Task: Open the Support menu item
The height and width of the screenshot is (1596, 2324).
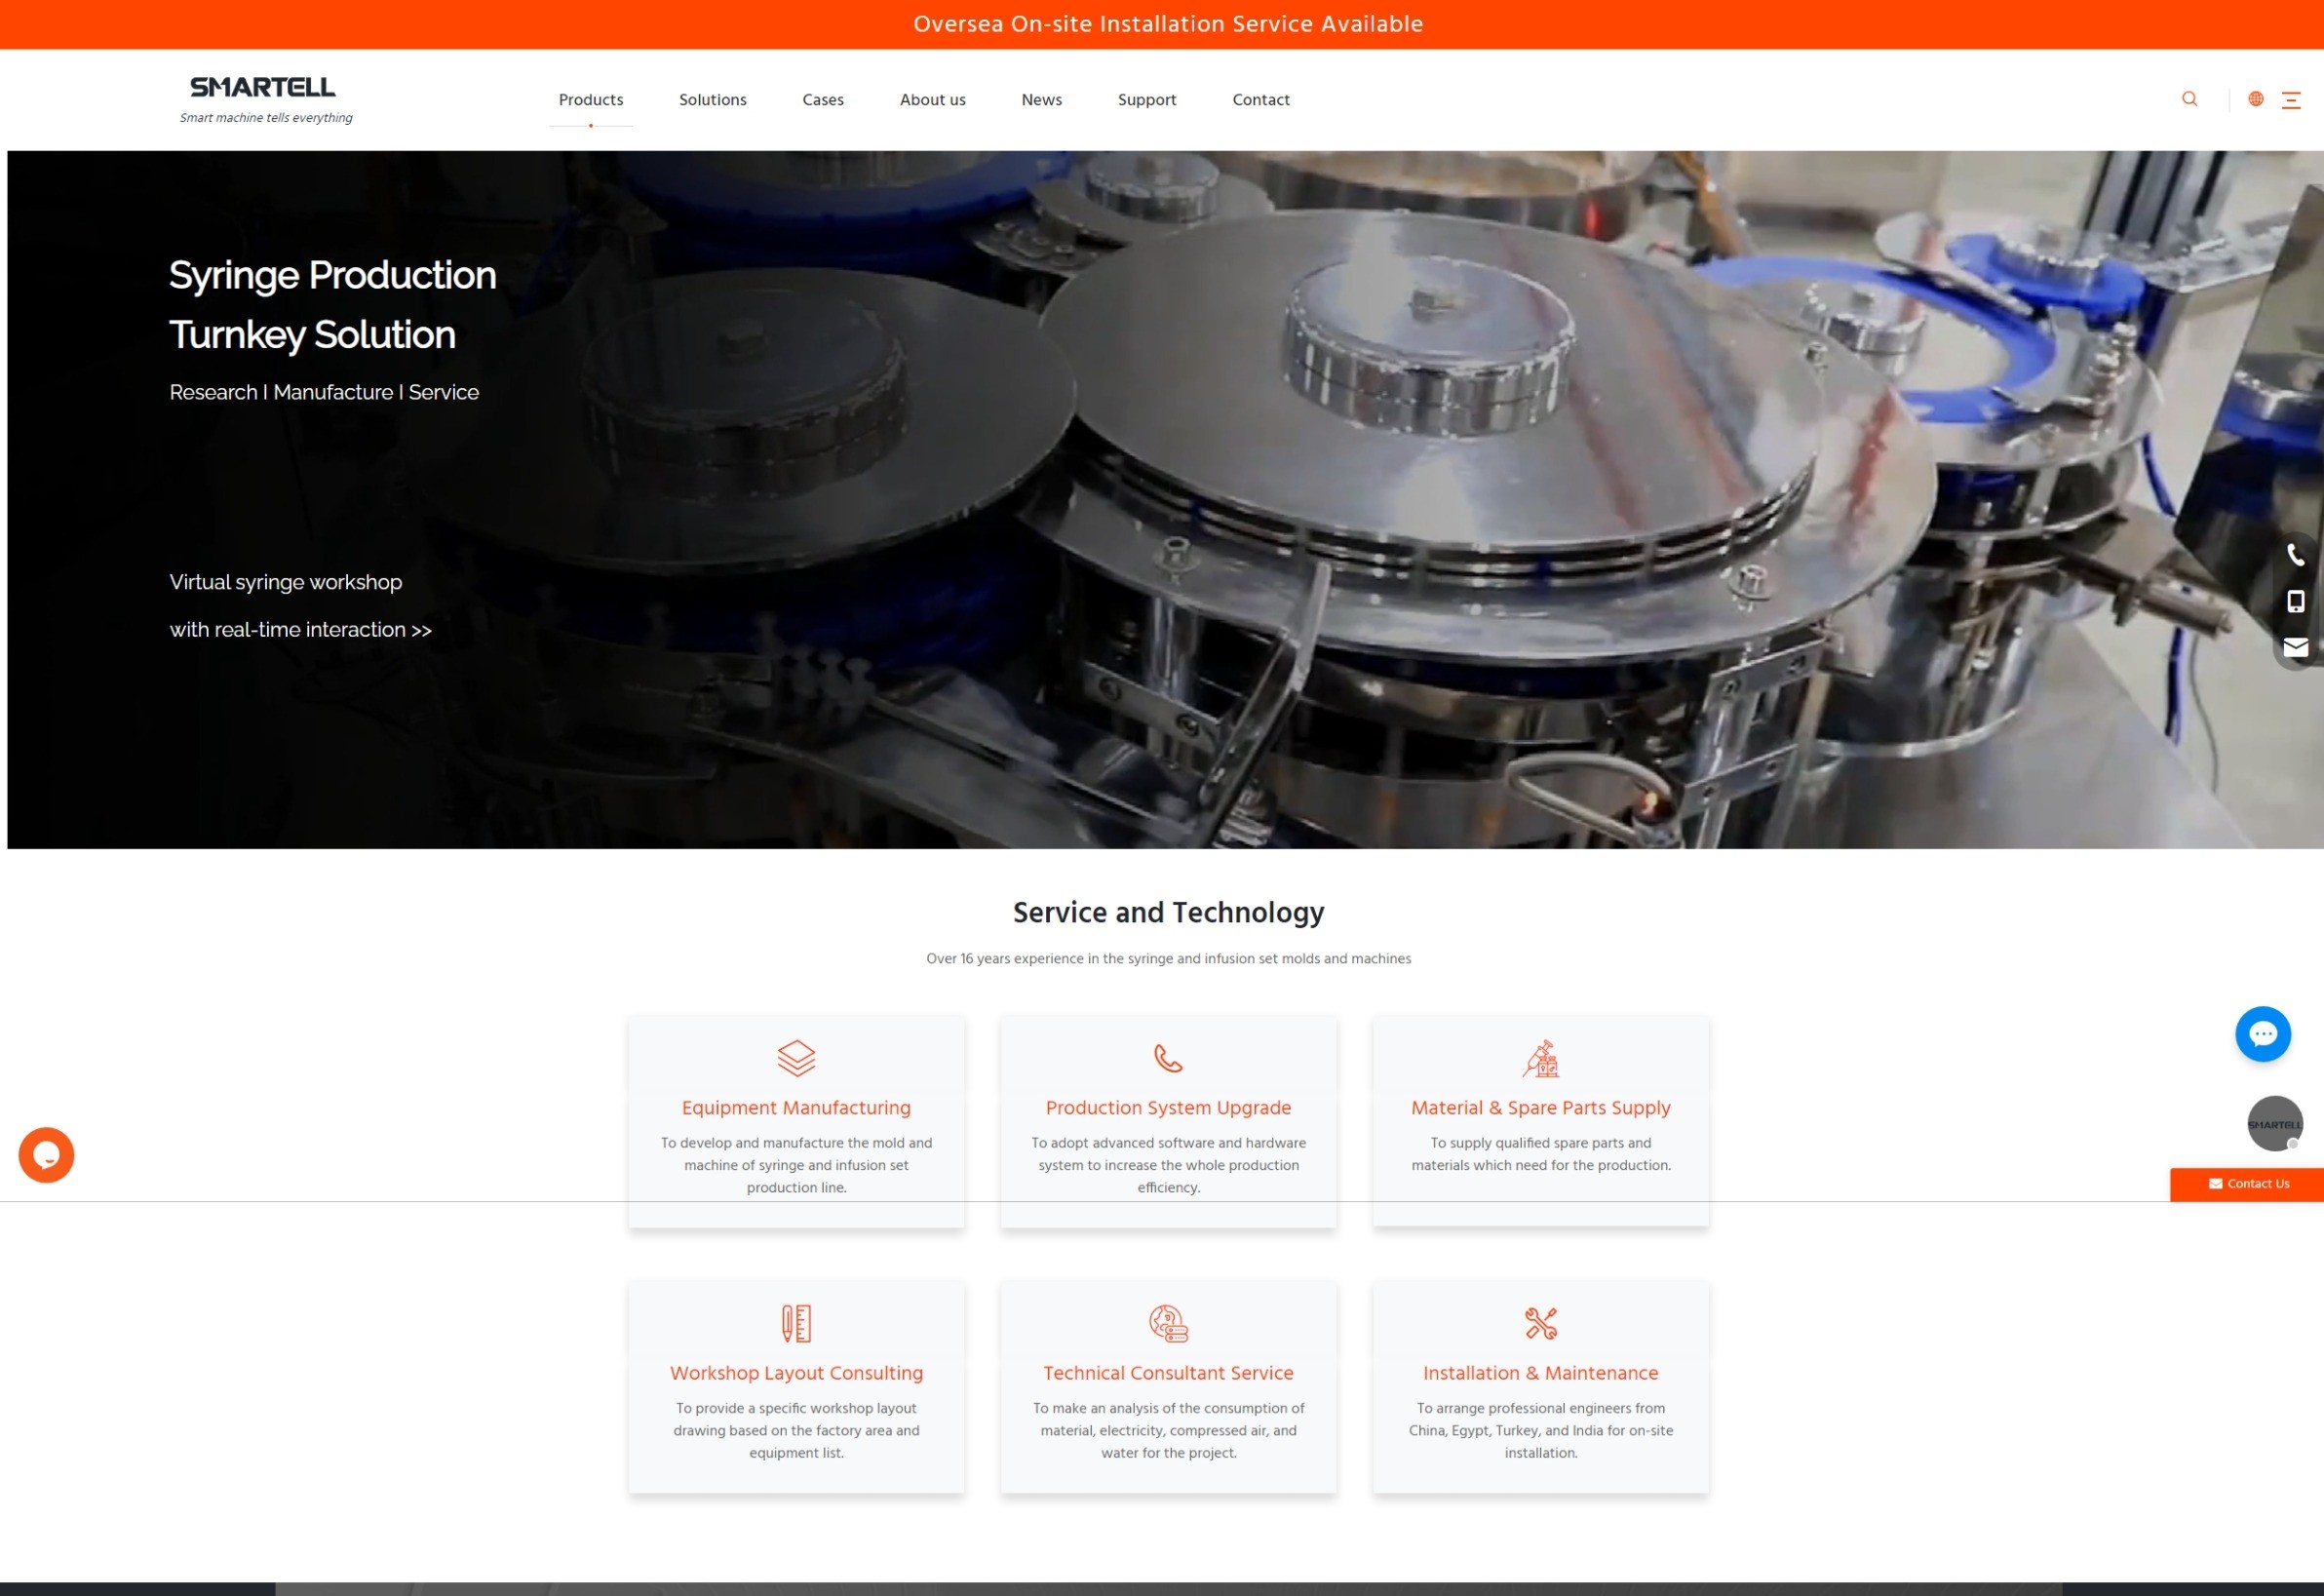Action: pyautogui.click(x=1146, y=100)
